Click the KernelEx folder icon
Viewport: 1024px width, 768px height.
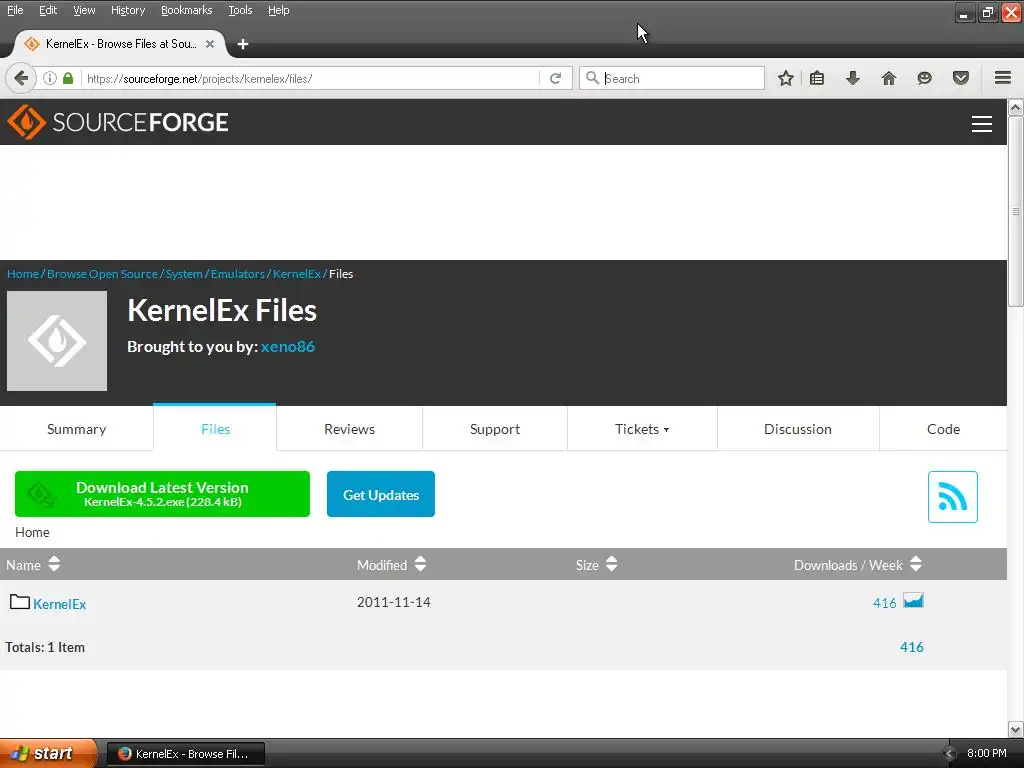20,602
